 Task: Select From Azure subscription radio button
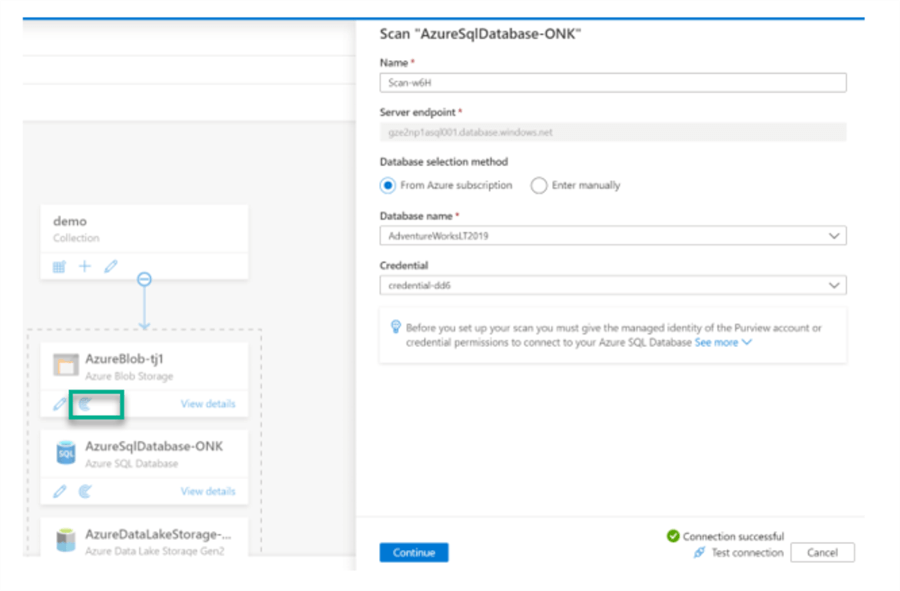coord(388,185)
